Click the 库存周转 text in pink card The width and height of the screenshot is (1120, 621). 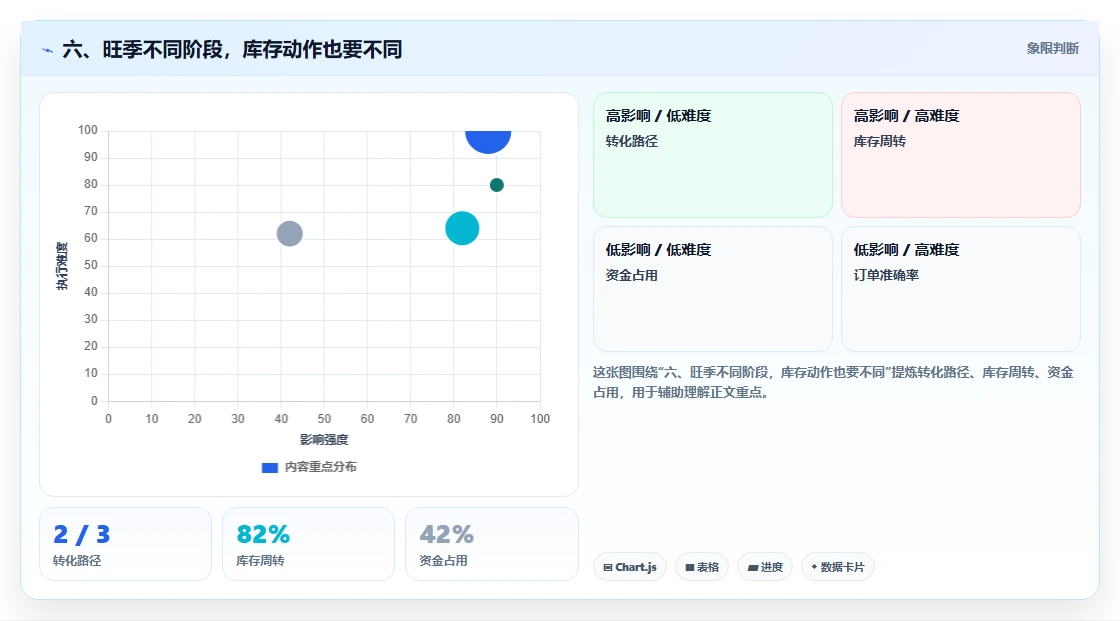coord(879,141)
